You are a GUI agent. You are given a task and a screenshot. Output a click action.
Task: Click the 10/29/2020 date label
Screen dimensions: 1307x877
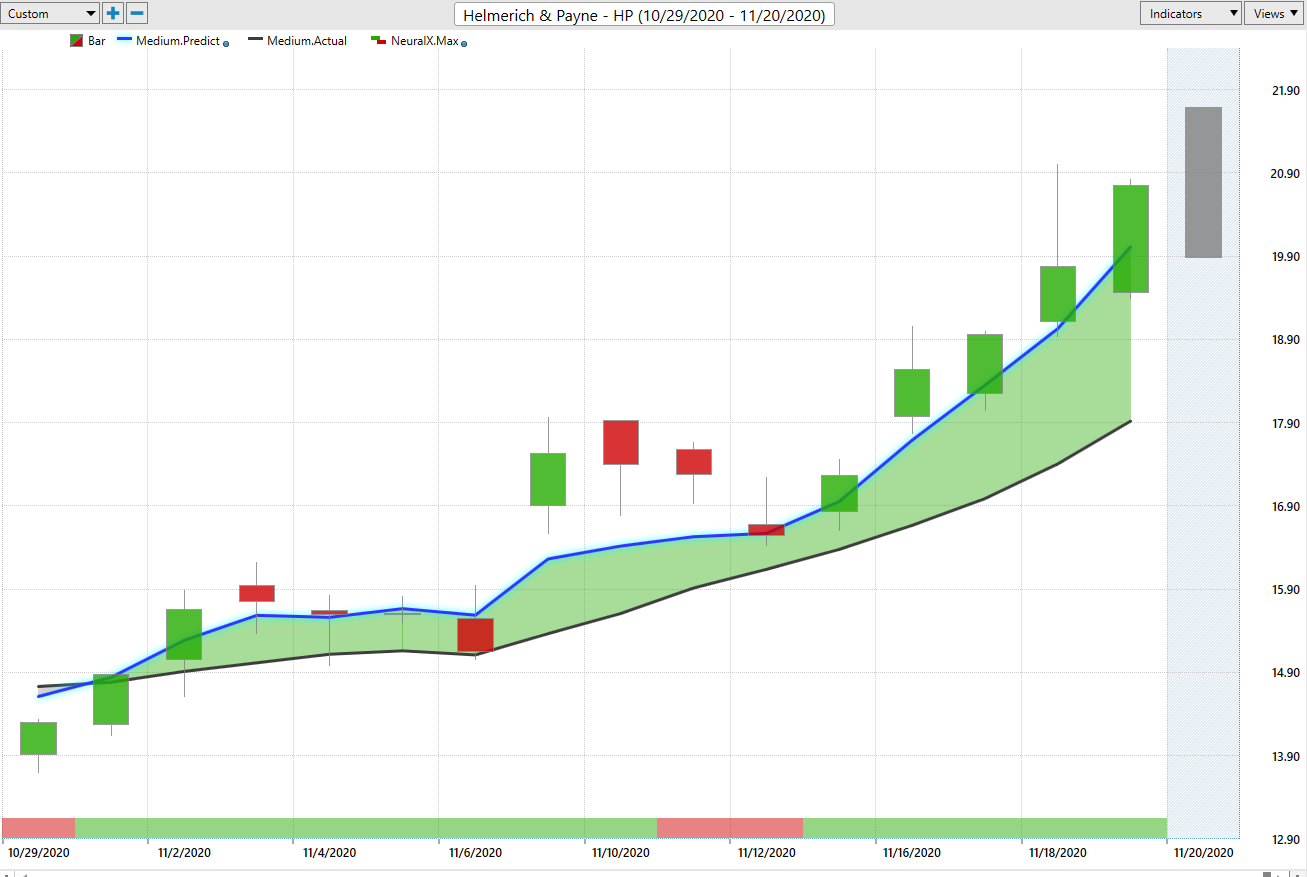(39, 853)
